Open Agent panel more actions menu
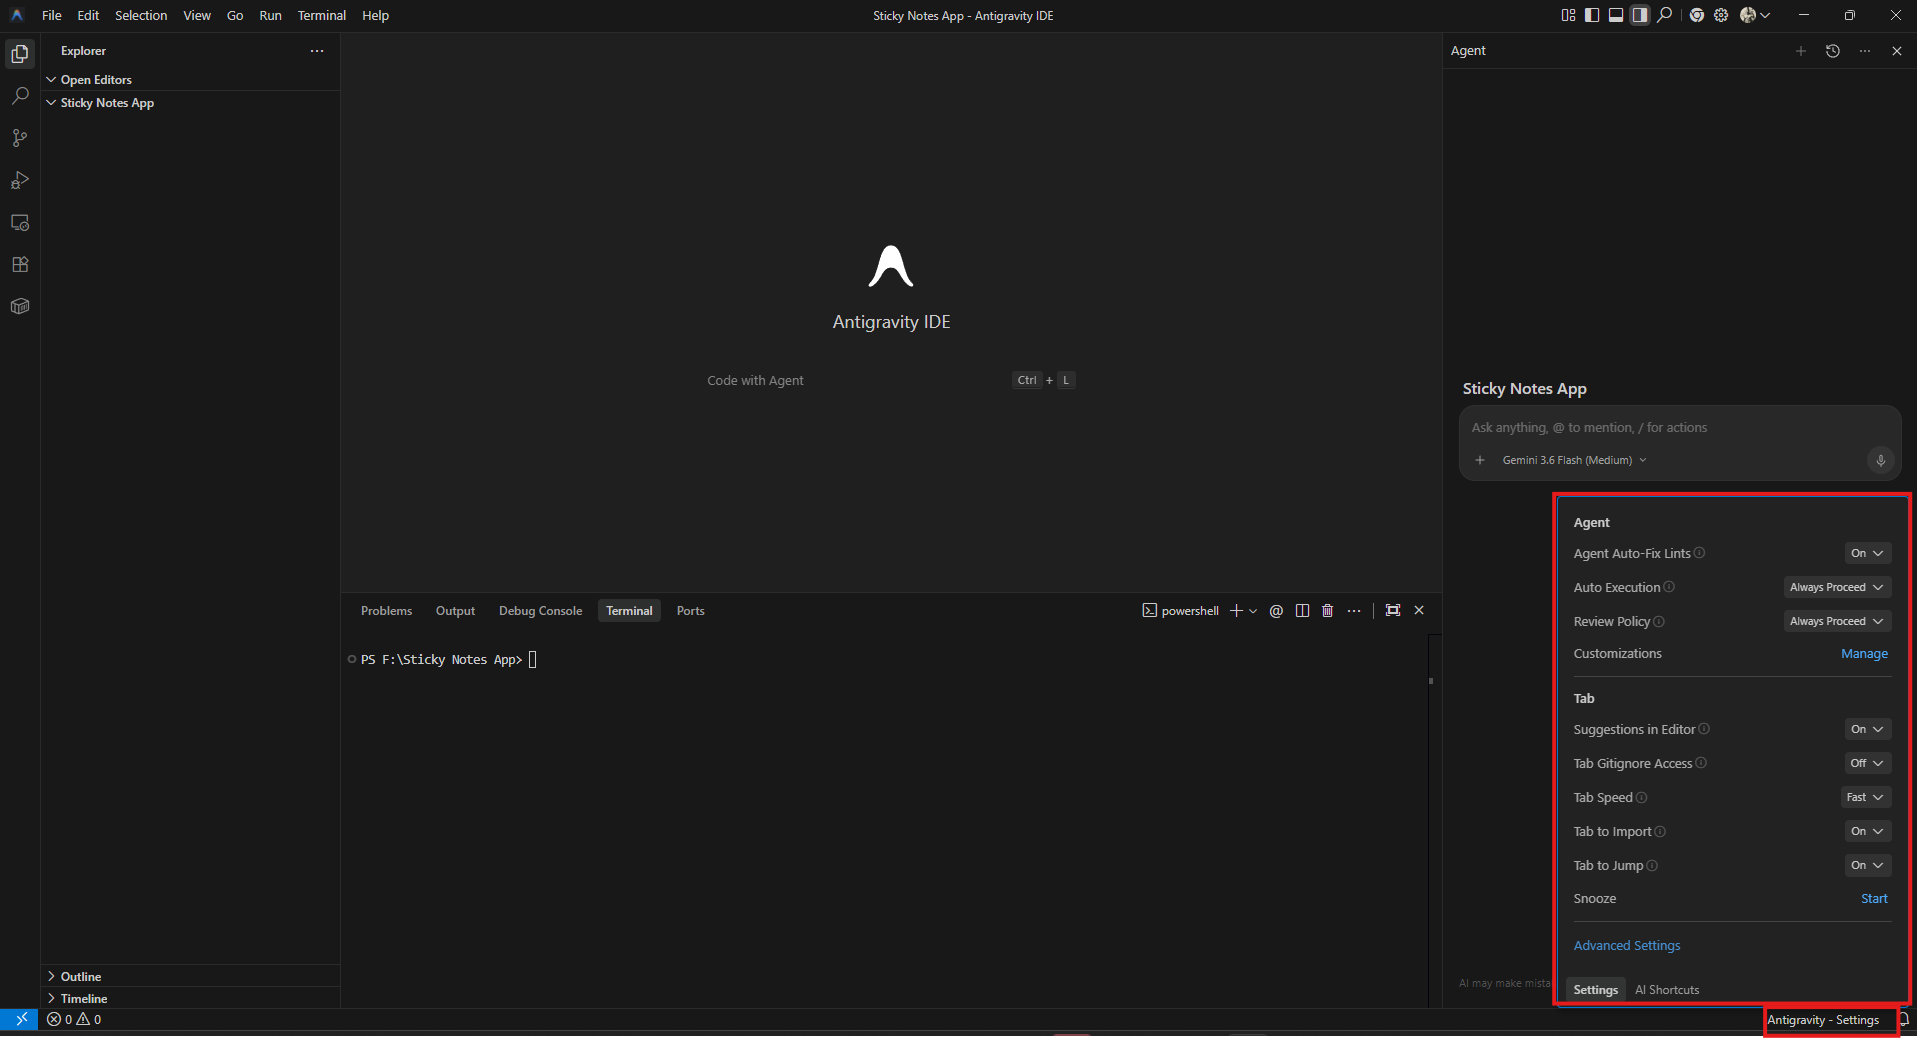The height and width of the screenshot is (1038, 1917). [x=1865, y=51]
